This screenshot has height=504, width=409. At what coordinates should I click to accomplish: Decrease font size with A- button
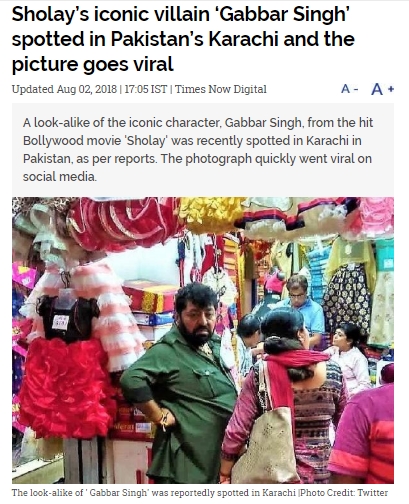tap(350, 89)
